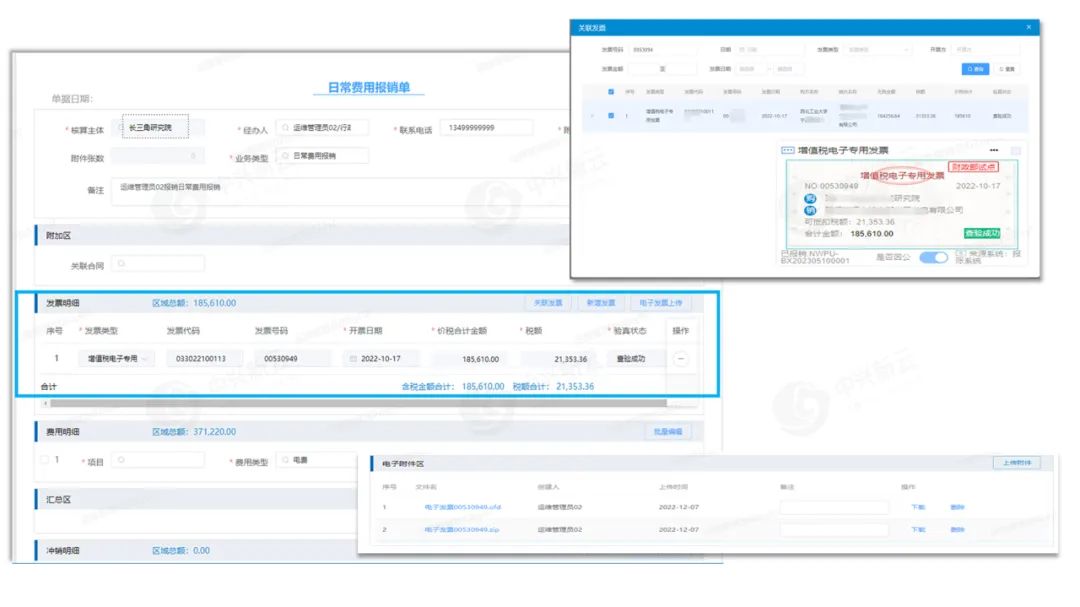The image size is (1080, 607).
Task: Click the 联系电话 field 13499999999
Action: (486, 127)
